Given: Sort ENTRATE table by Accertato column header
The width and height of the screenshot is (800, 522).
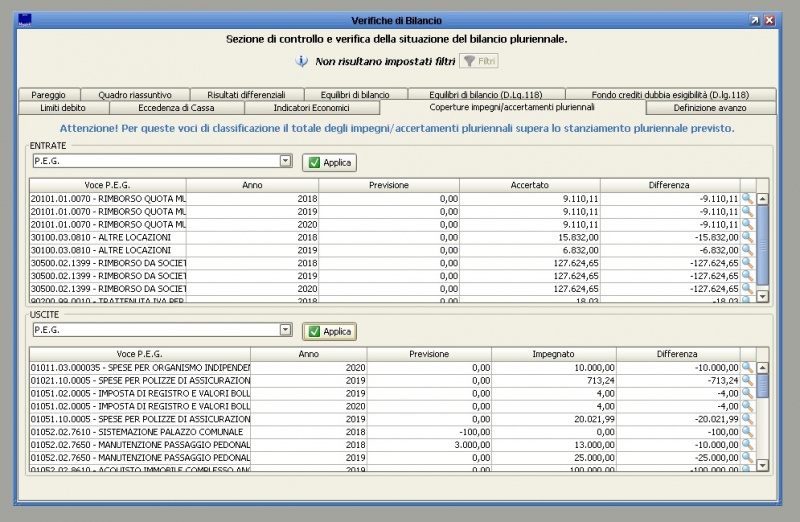Looking at the screenshot, I should tap(529, 185).
